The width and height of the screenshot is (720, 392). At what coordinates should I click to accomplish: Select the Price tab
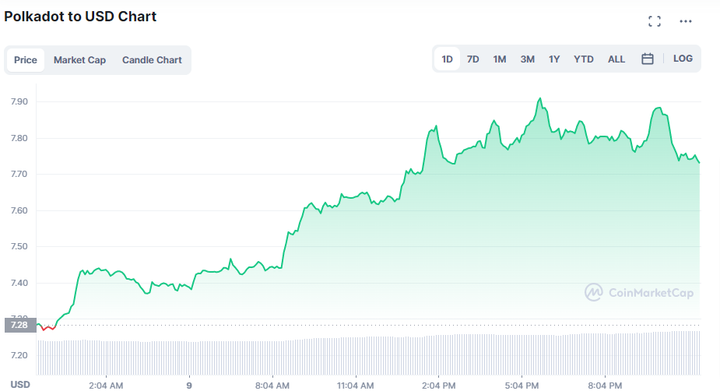click(25, 60)
